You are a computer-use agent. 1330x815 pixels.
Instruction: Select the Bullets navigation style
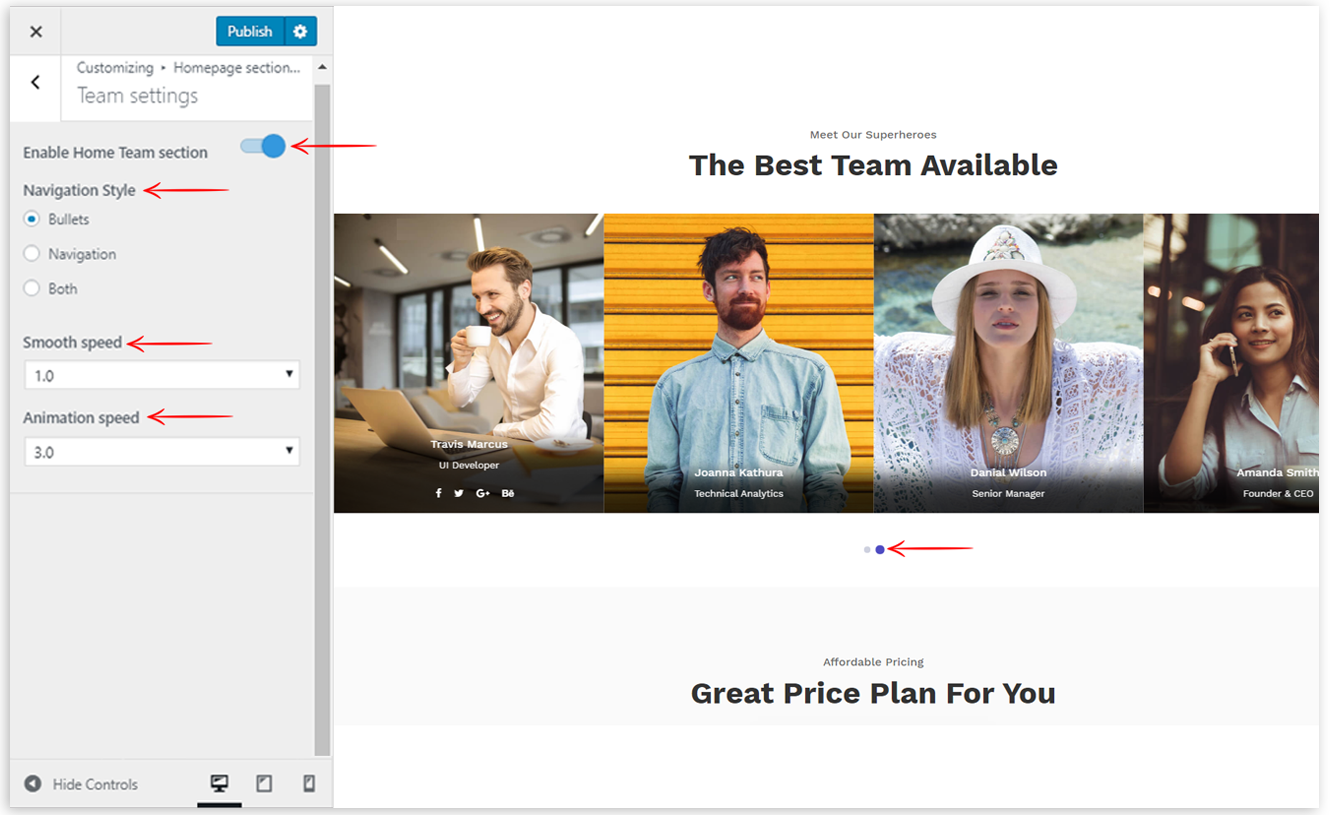[32, 219]
